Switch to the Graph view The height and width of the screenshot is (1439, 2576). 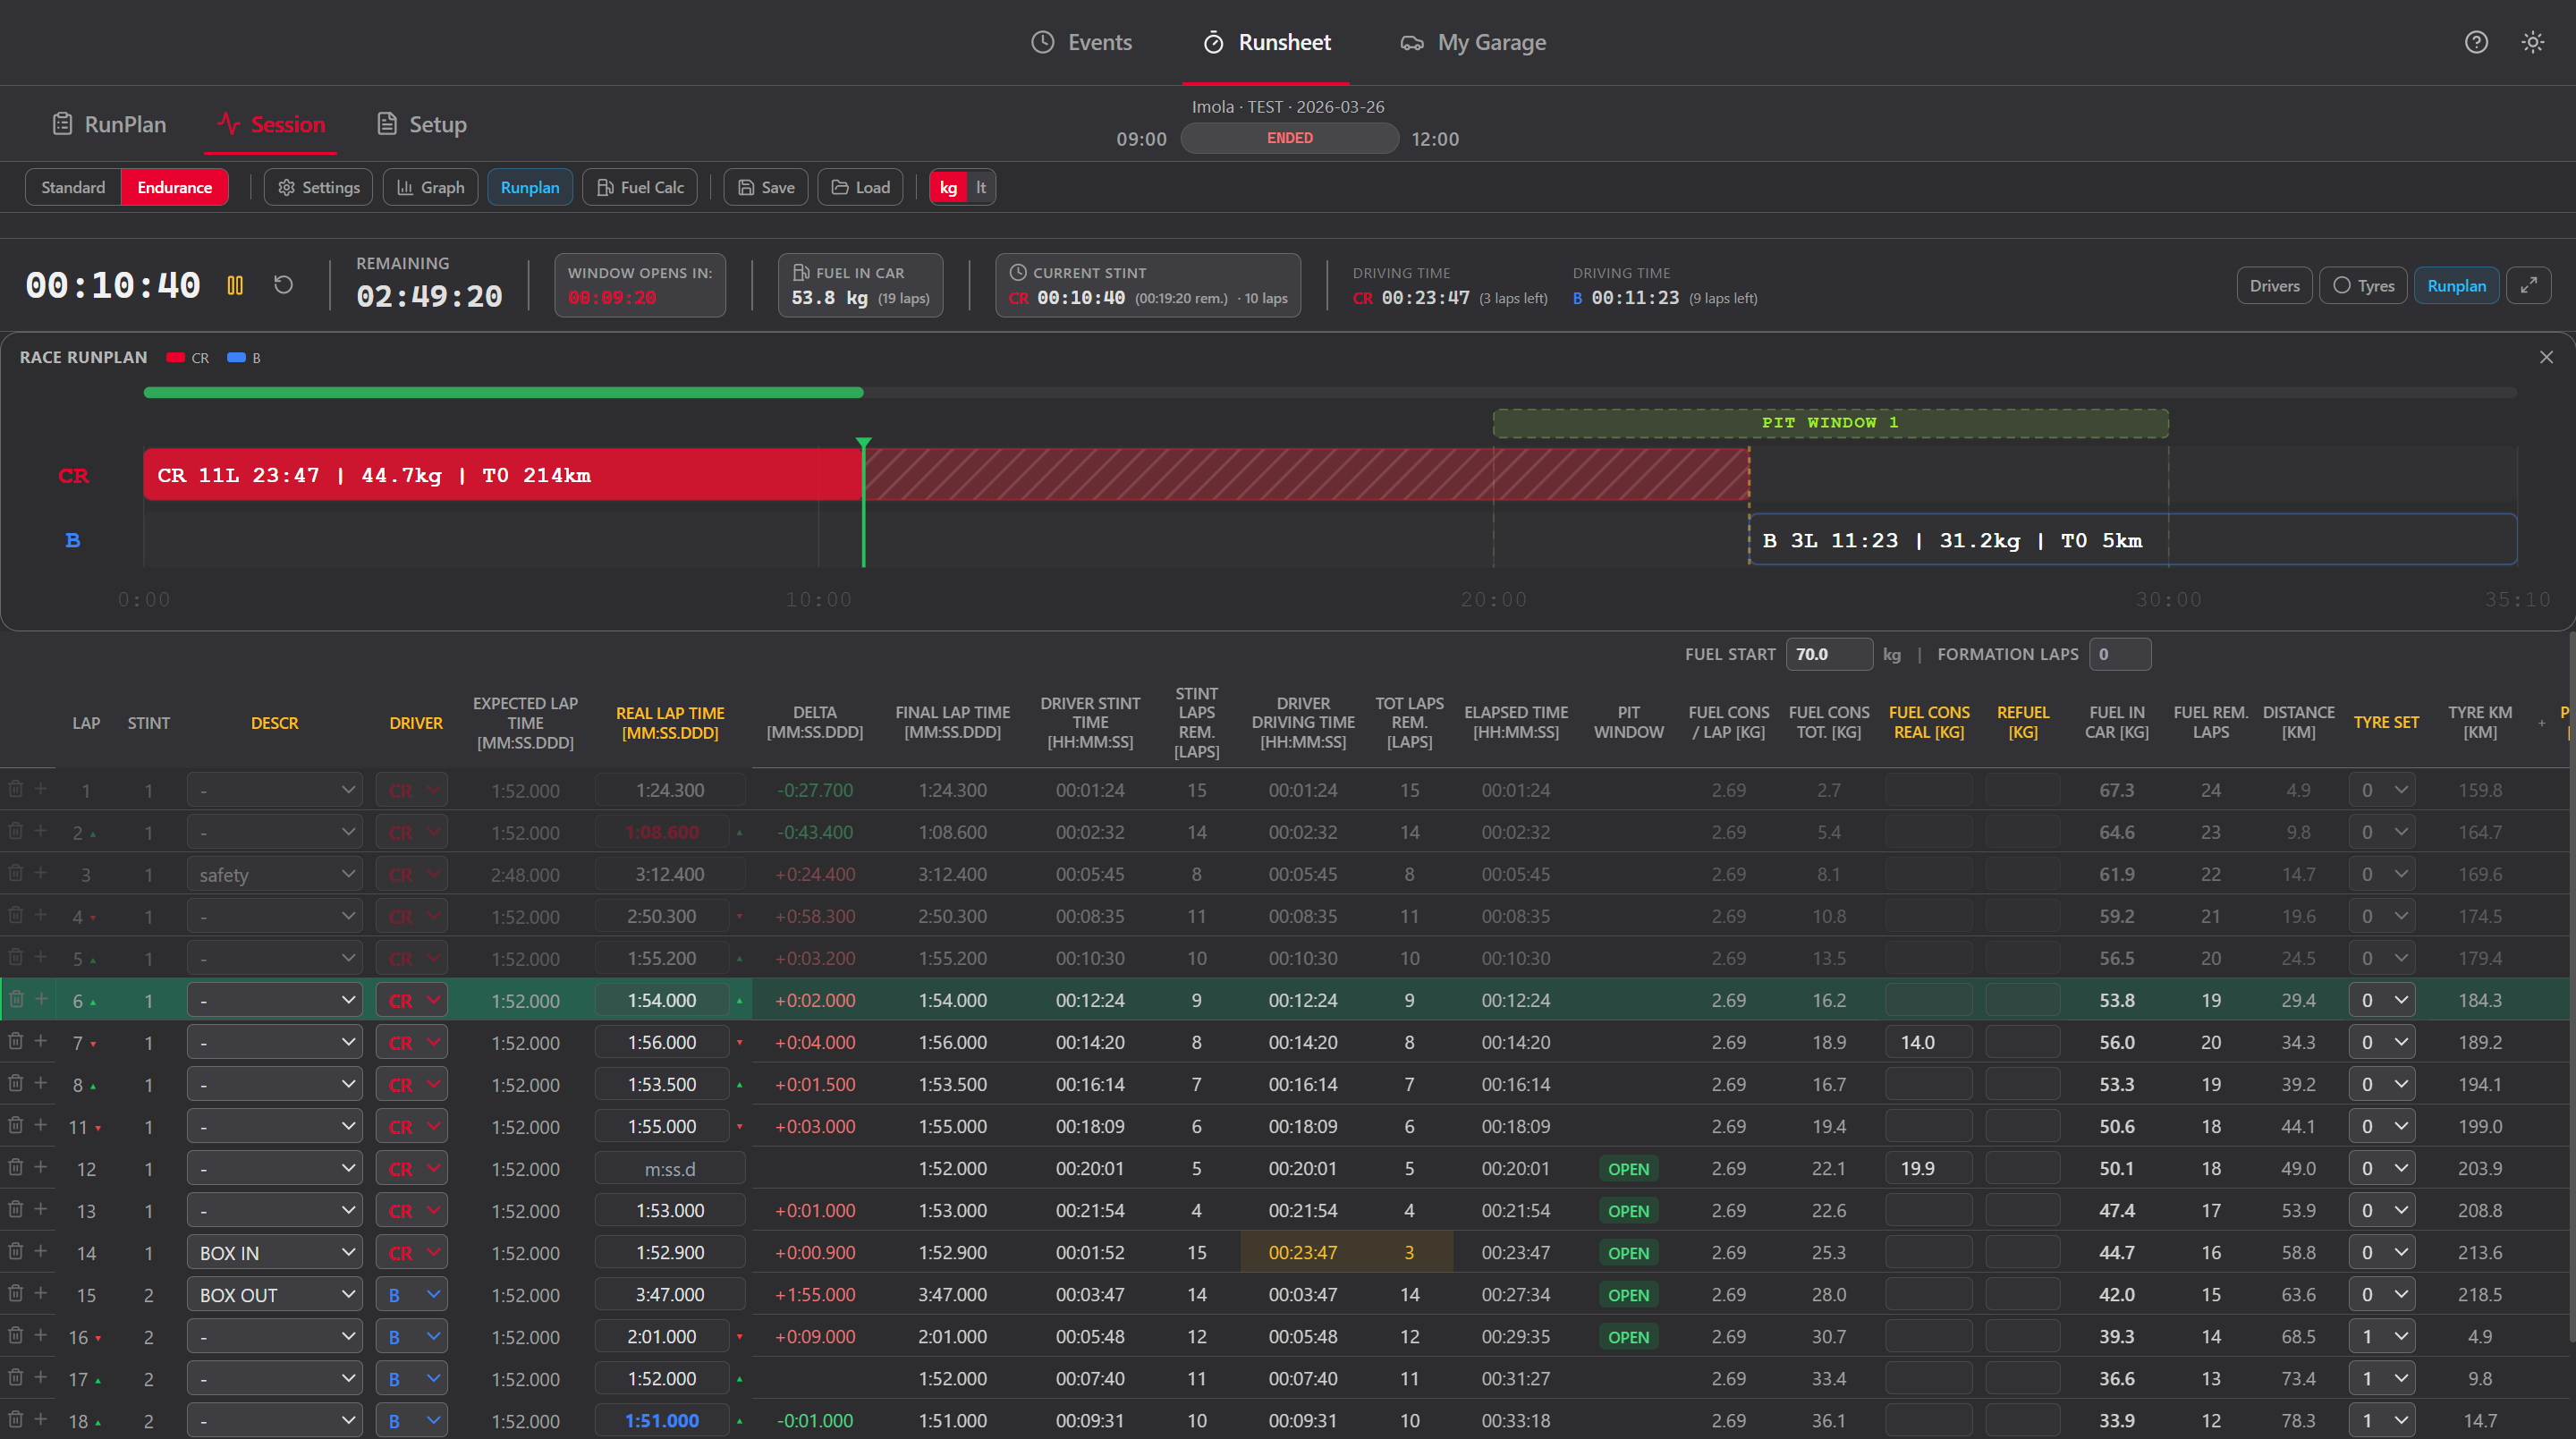pos(430,187)
